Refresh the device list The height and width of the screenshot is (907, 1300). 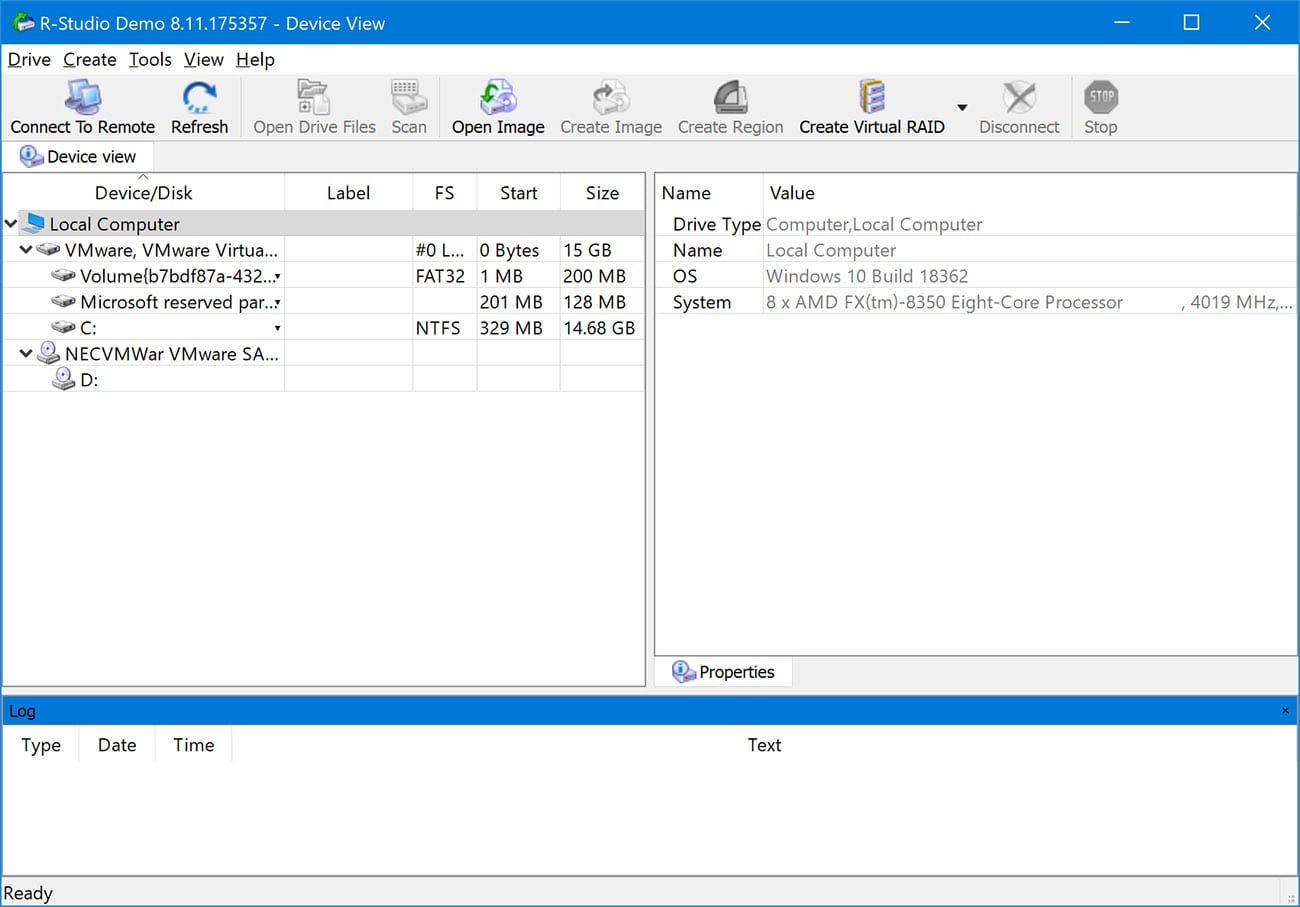click(199, 107)
